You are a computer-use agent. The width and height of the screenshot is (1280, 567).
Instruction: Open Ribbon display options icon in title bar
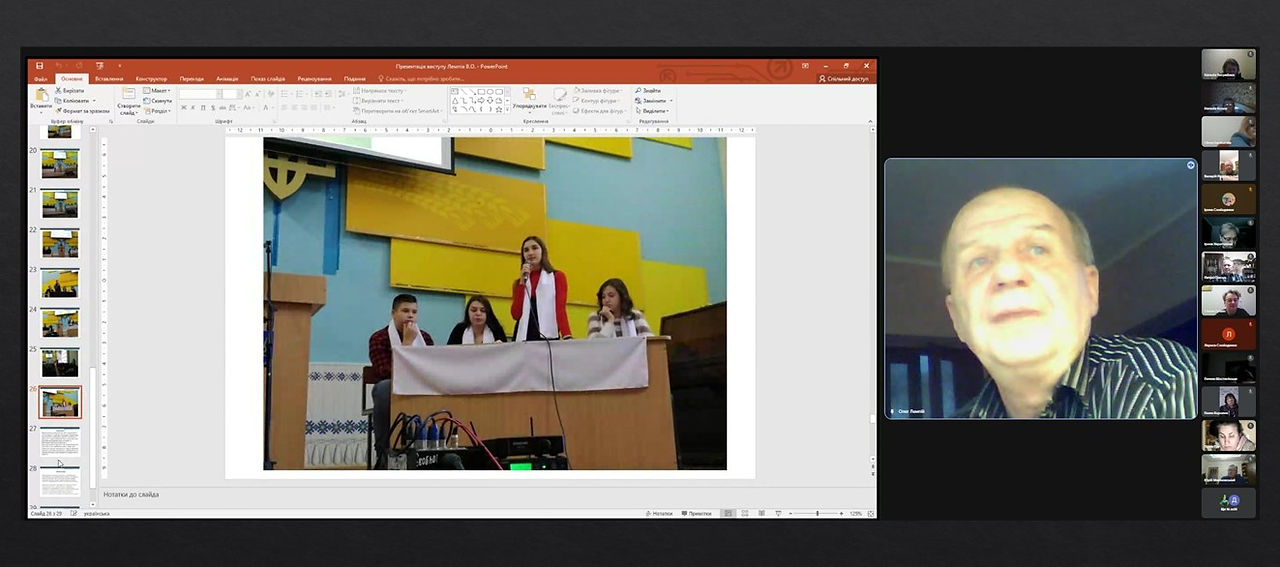pyautogui.click(x=806, y=66)
